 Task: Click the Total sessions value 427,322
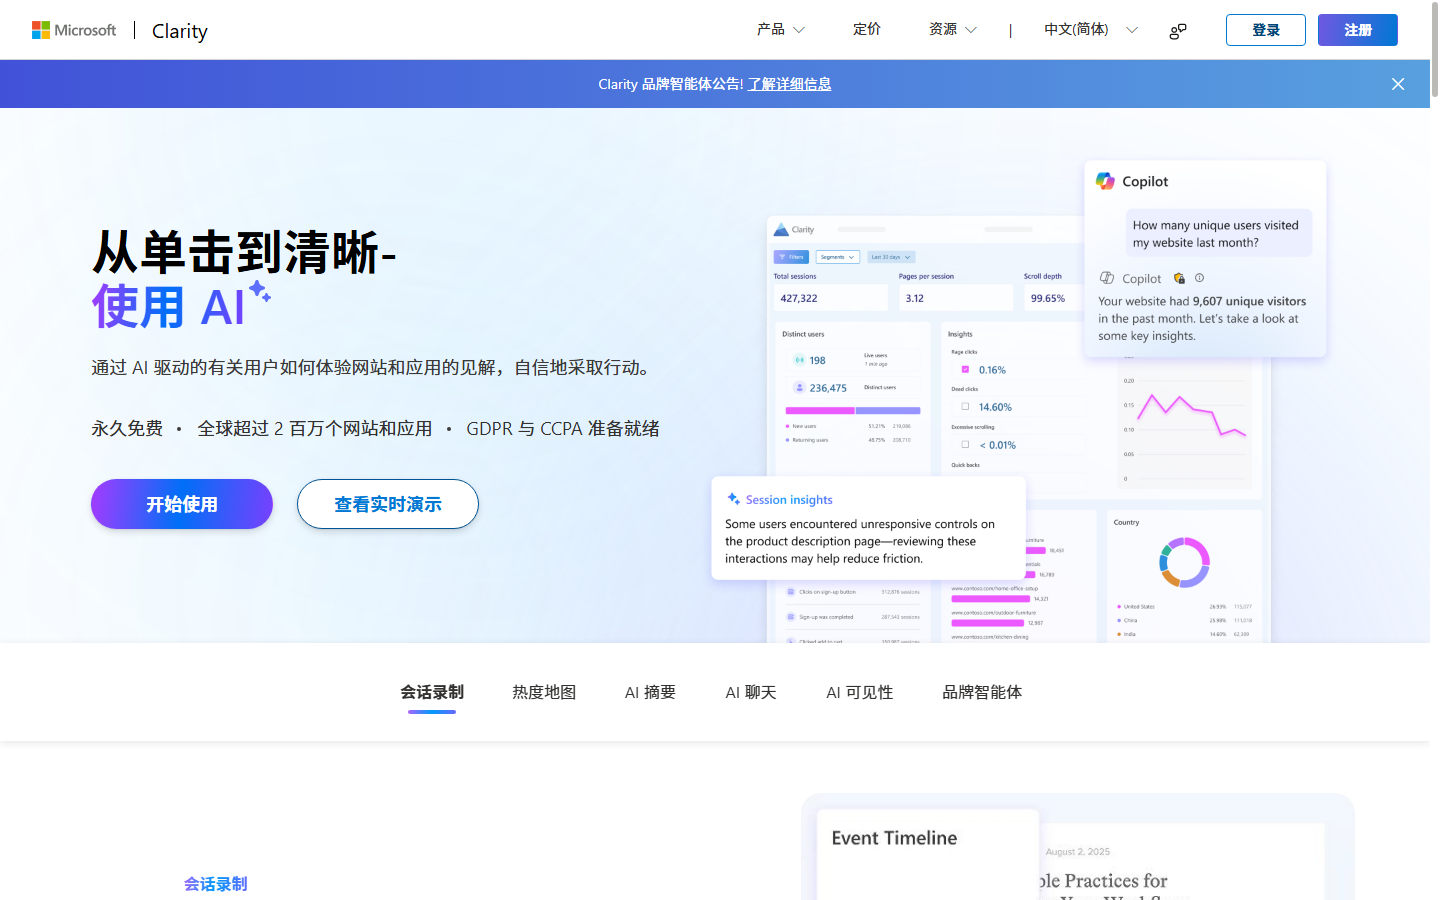(799, 298)
